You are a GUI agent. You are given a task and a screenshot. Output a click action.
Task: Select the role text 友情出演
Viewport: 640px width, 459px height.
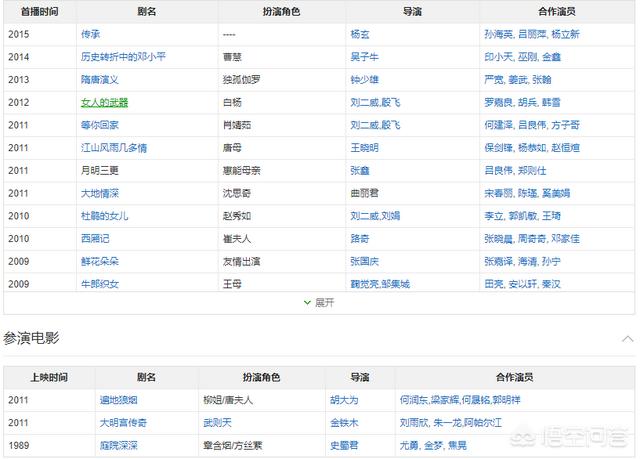pos(241,262)
